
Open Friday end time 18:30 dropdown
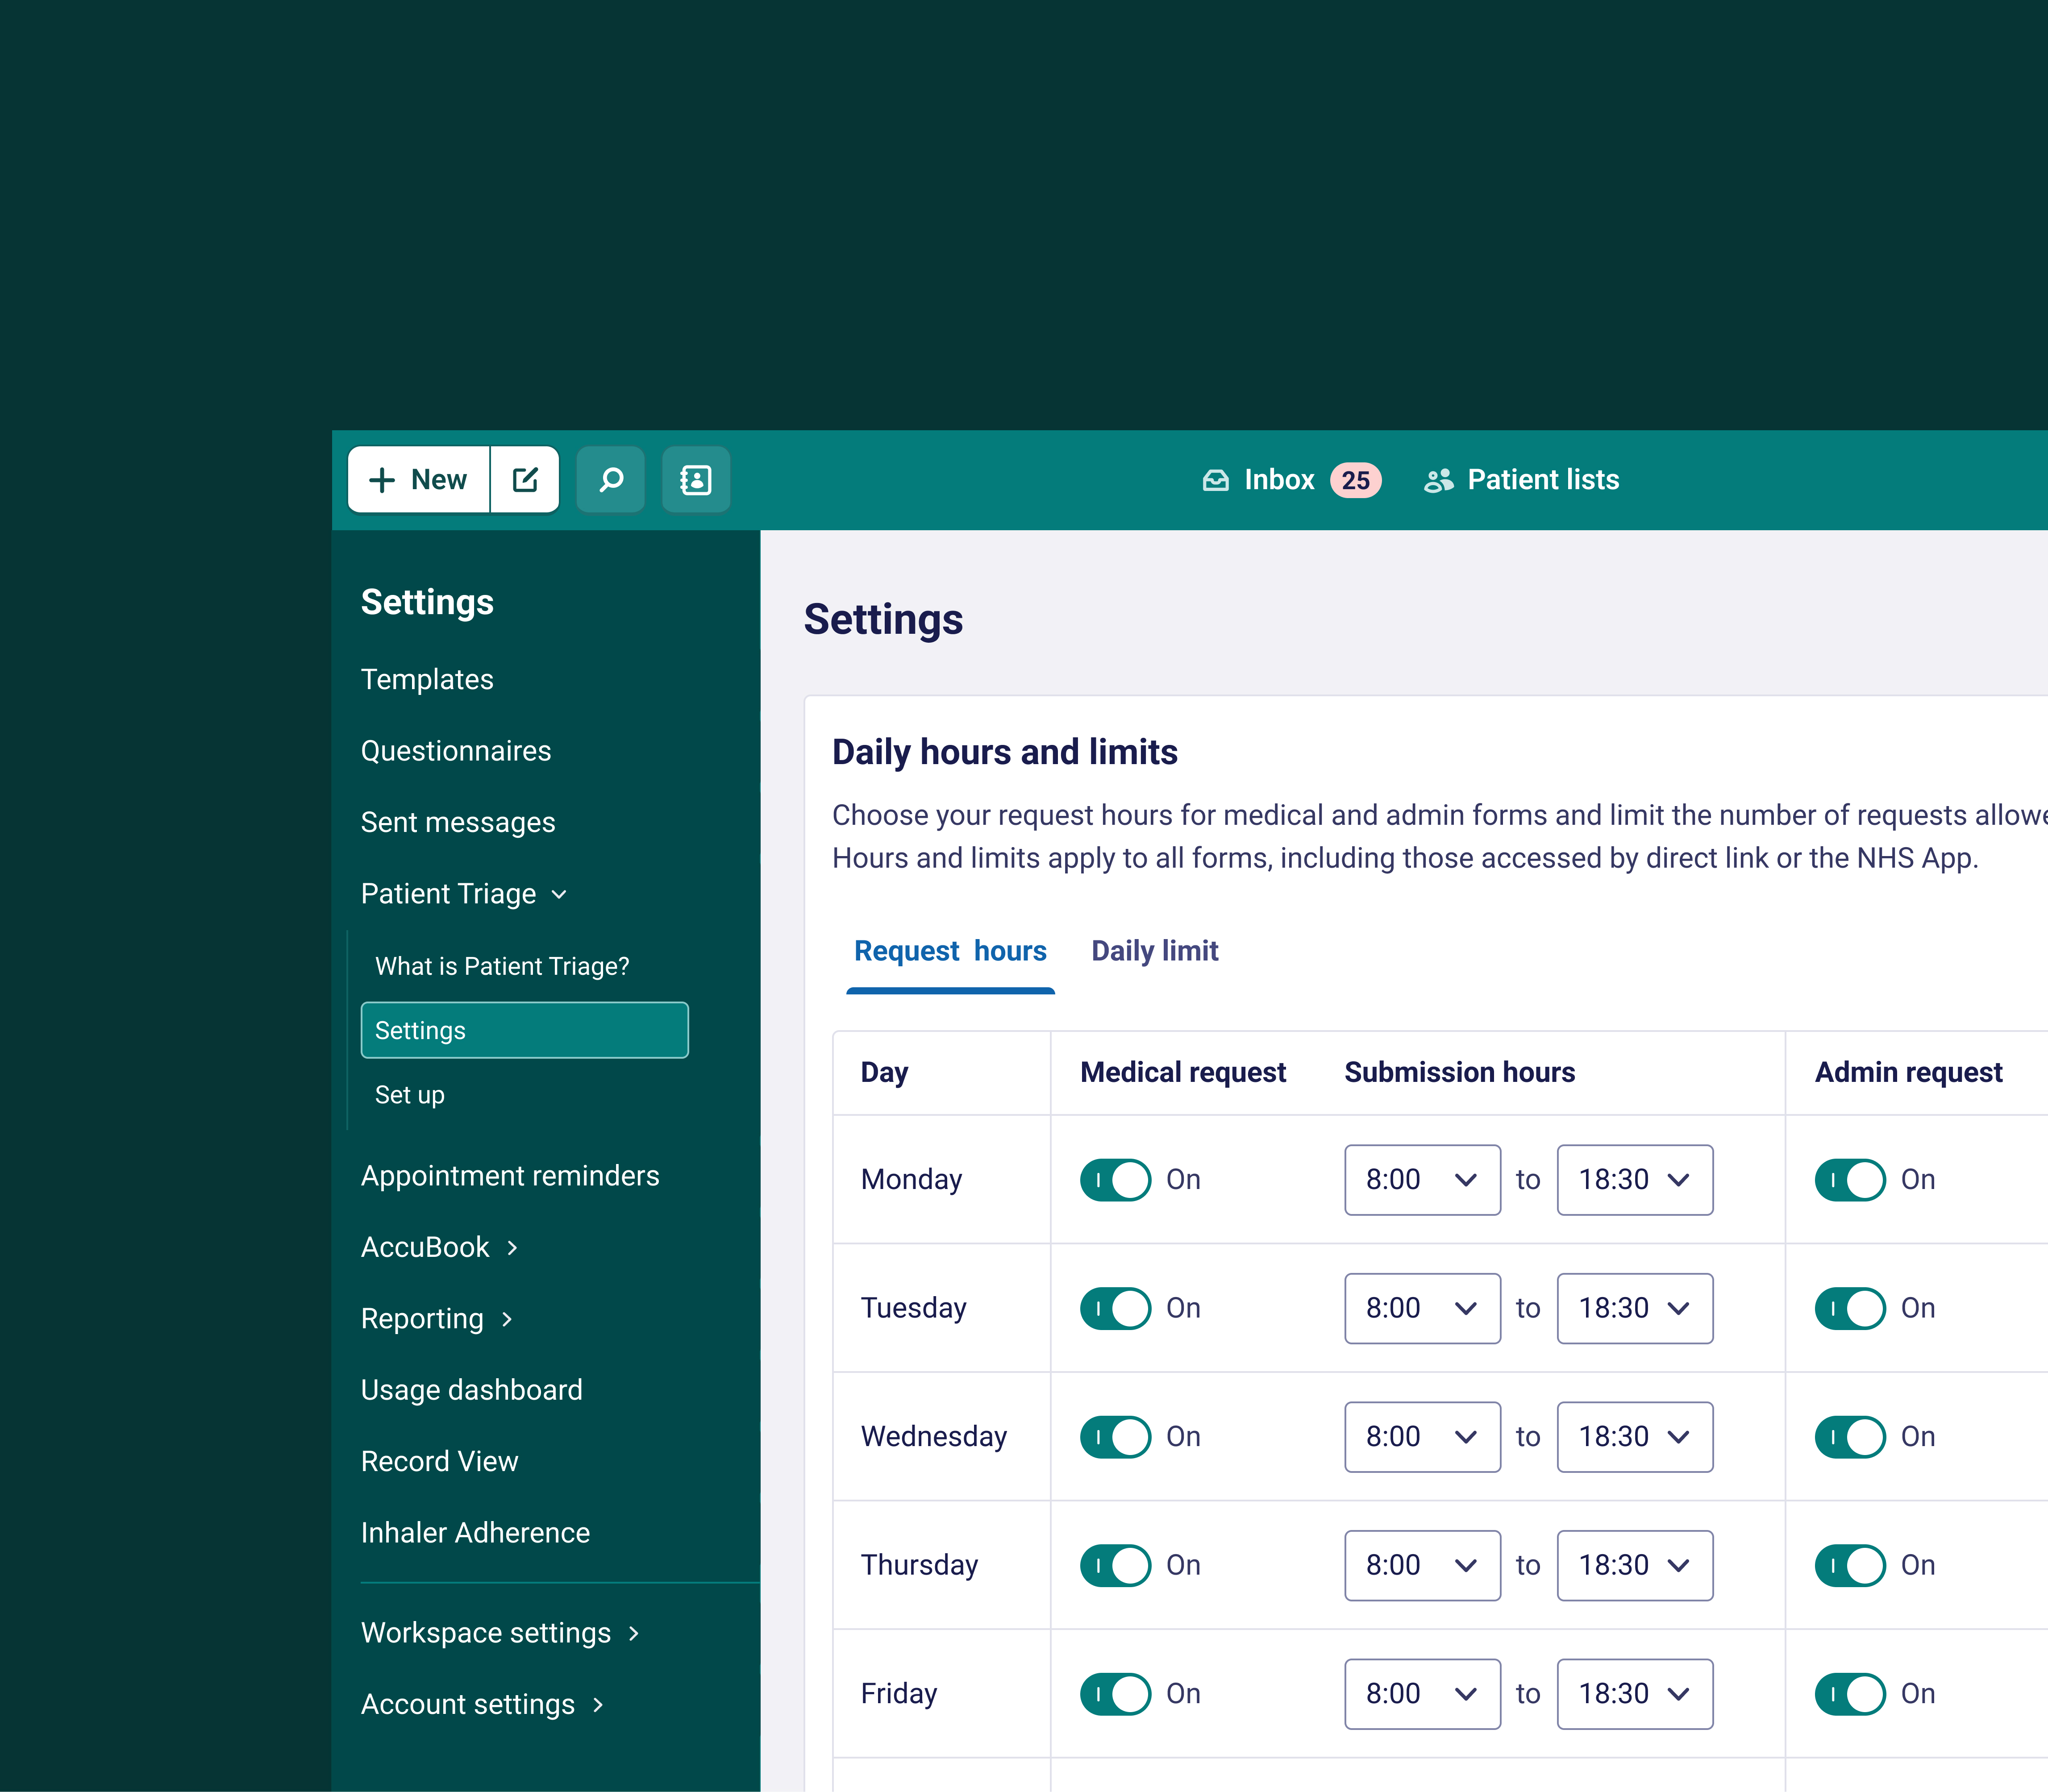[1635, 1694]
